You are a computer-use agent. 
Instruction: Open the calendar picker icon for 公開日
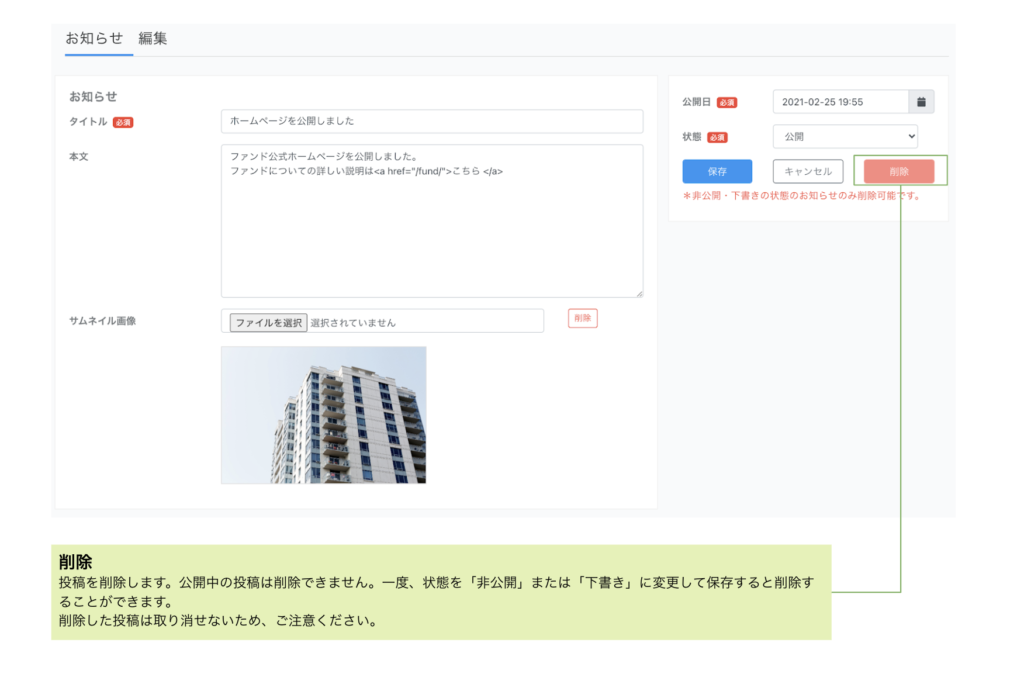tap(921, 102)
